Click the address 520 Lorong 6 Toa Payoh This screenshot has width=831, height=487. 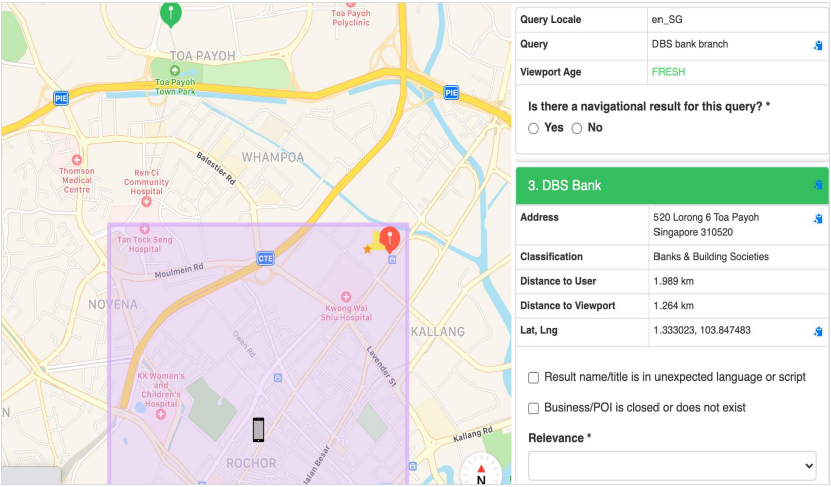(706, 225)
